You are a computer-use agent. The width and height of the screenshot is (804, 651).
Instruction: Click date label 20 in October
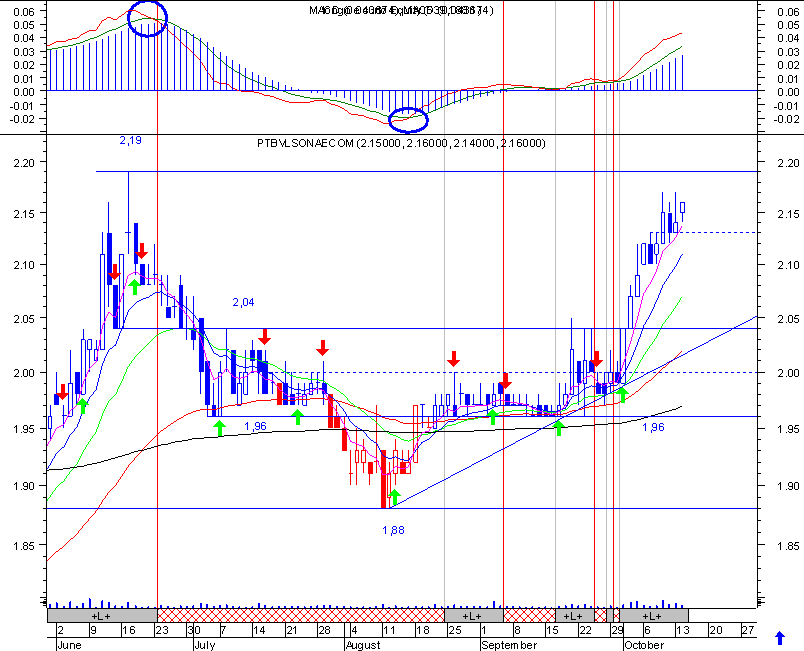[x=715, y=630]
